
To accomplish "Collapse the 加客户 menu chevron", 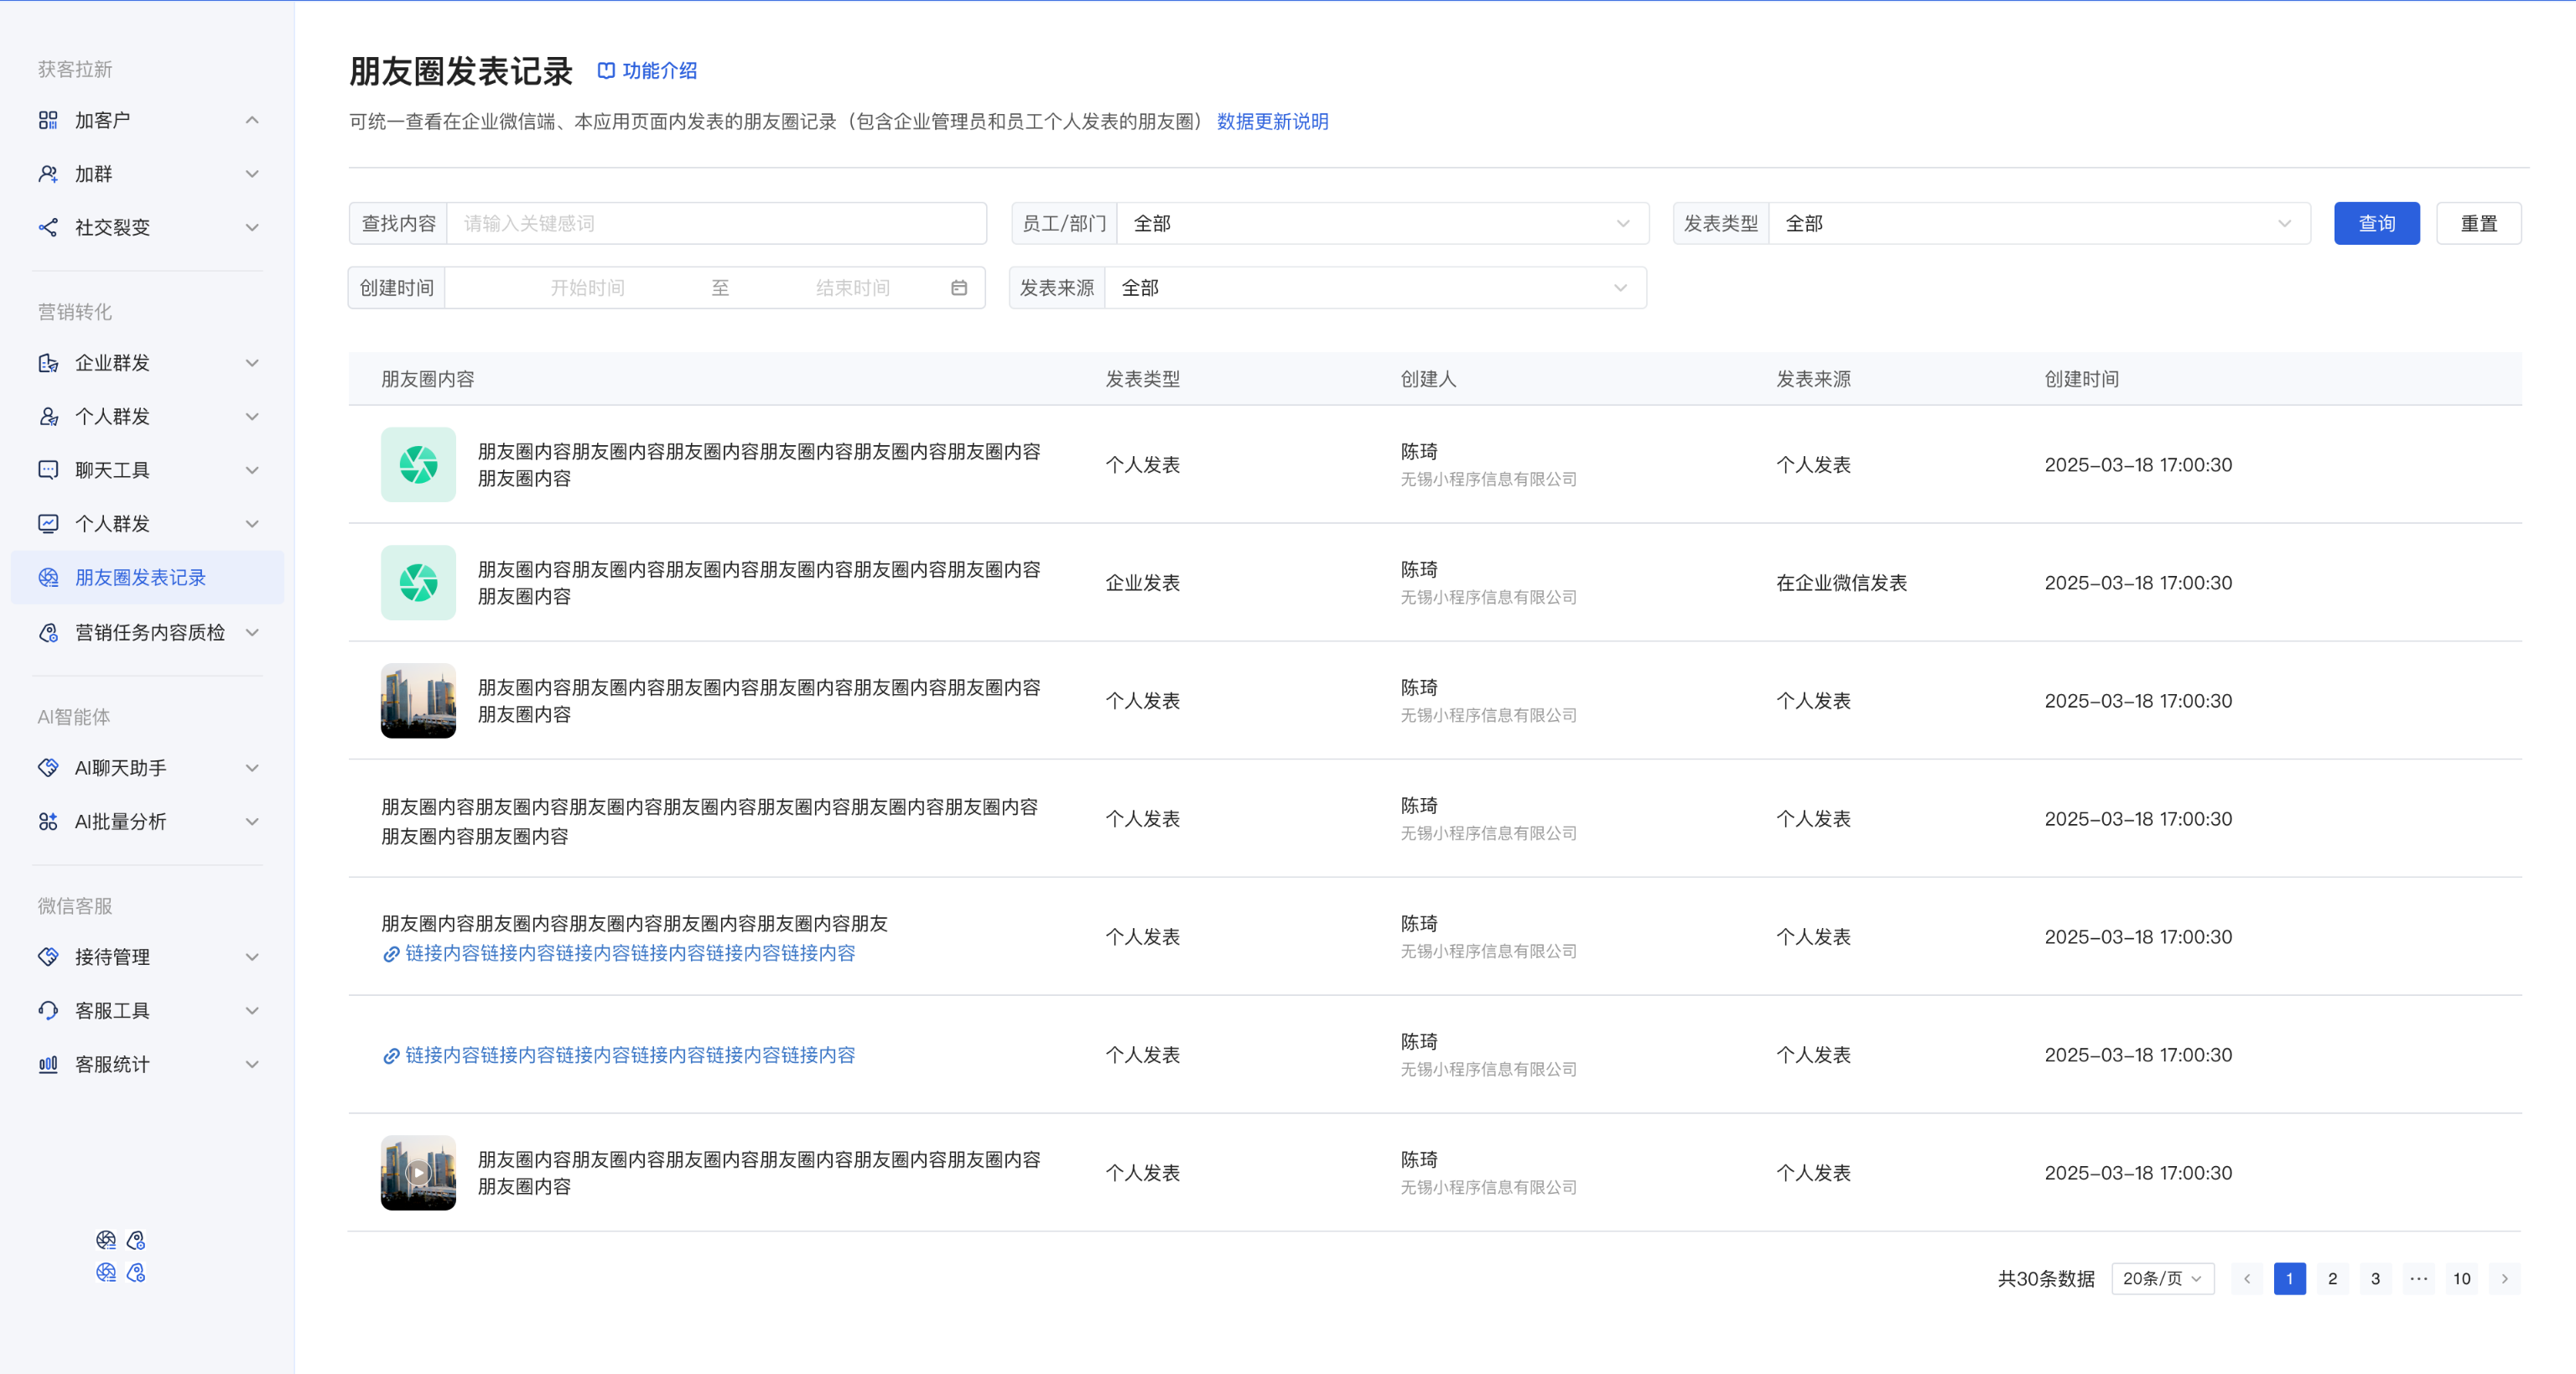I will [252, 120].
